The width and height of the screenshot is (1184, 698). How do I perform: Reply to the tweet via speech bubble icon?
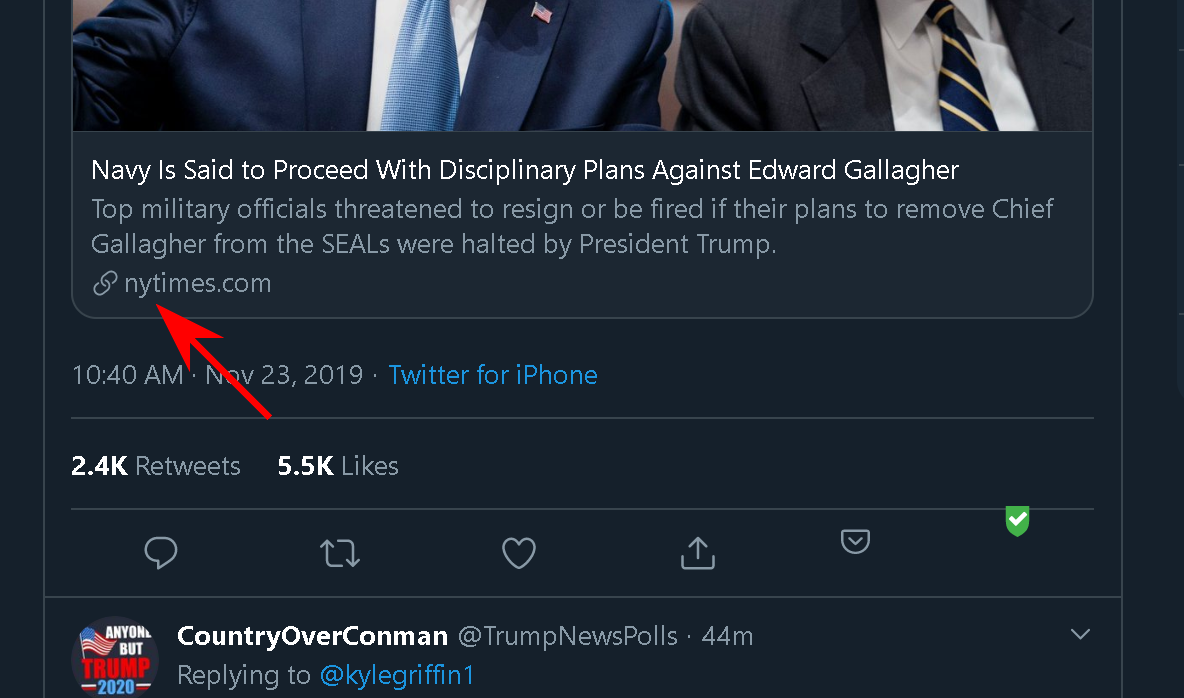click(161, 553)
